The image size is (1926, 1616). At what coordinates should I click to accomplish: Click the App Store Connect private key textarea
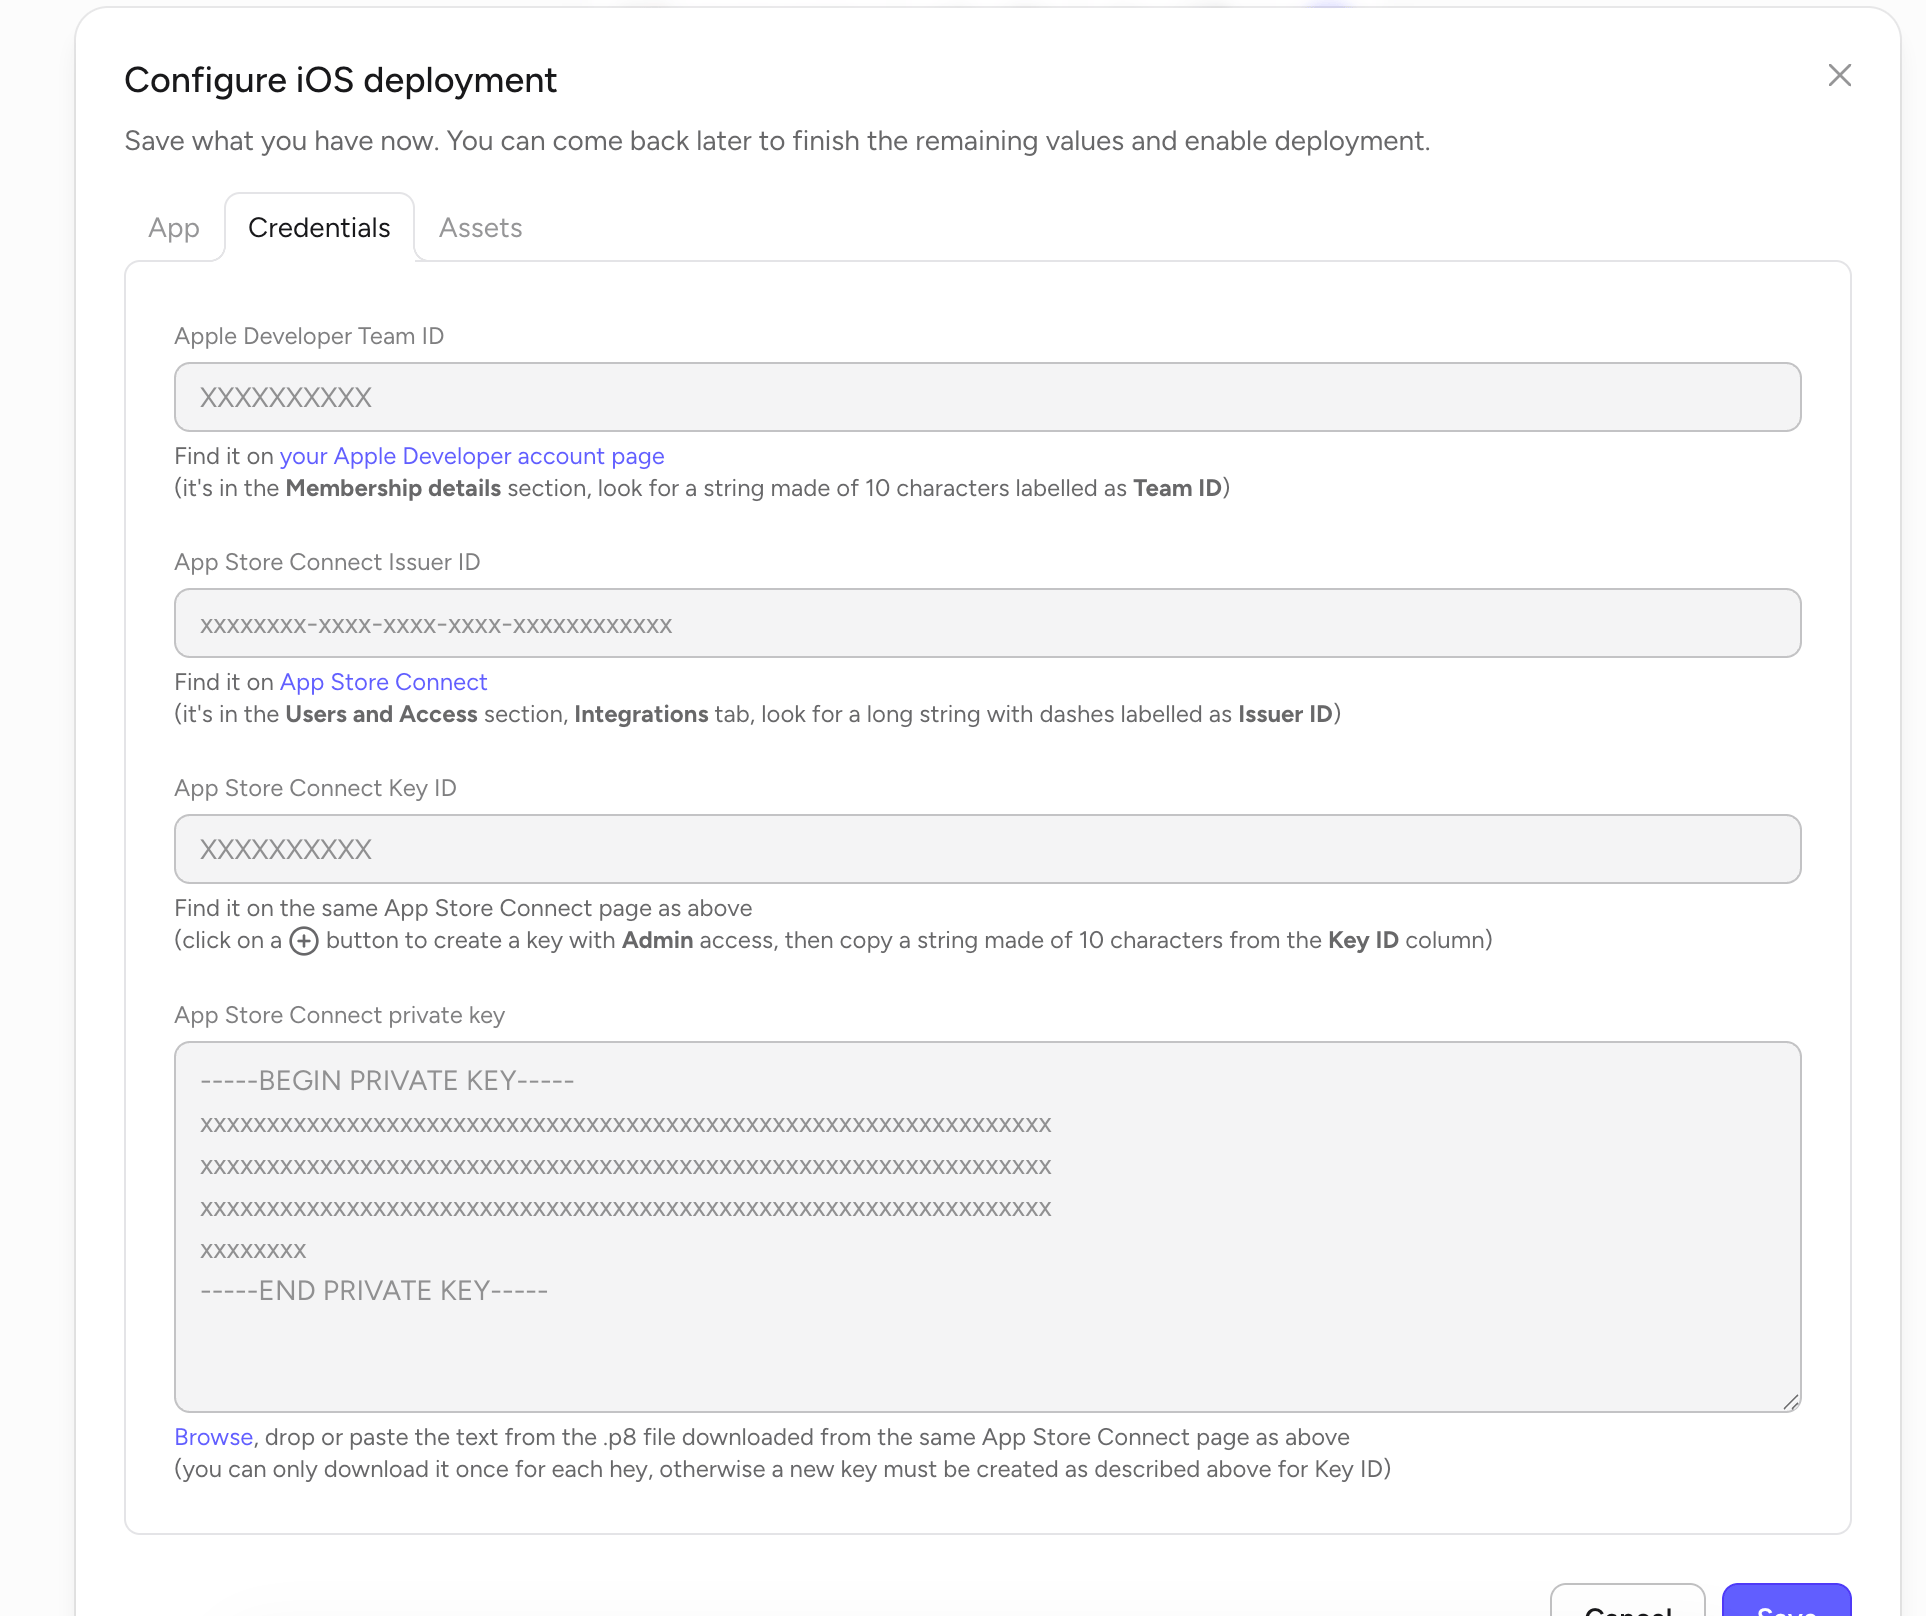(987, 1227)
